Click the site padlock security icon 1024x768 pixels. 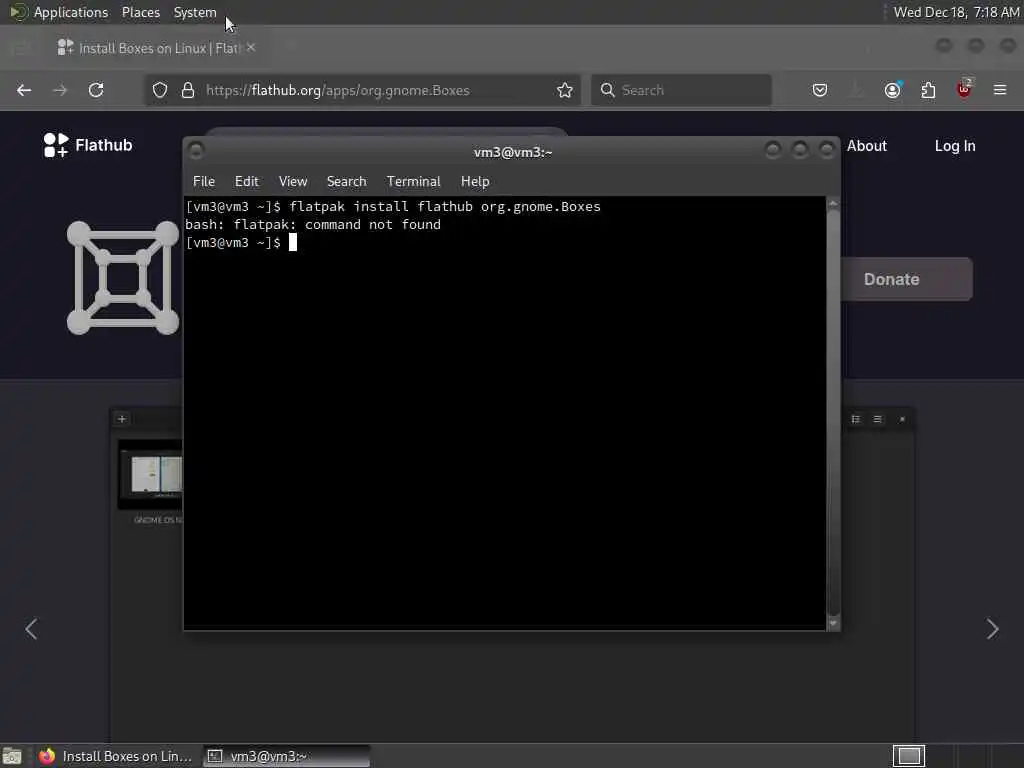(188, 90)
